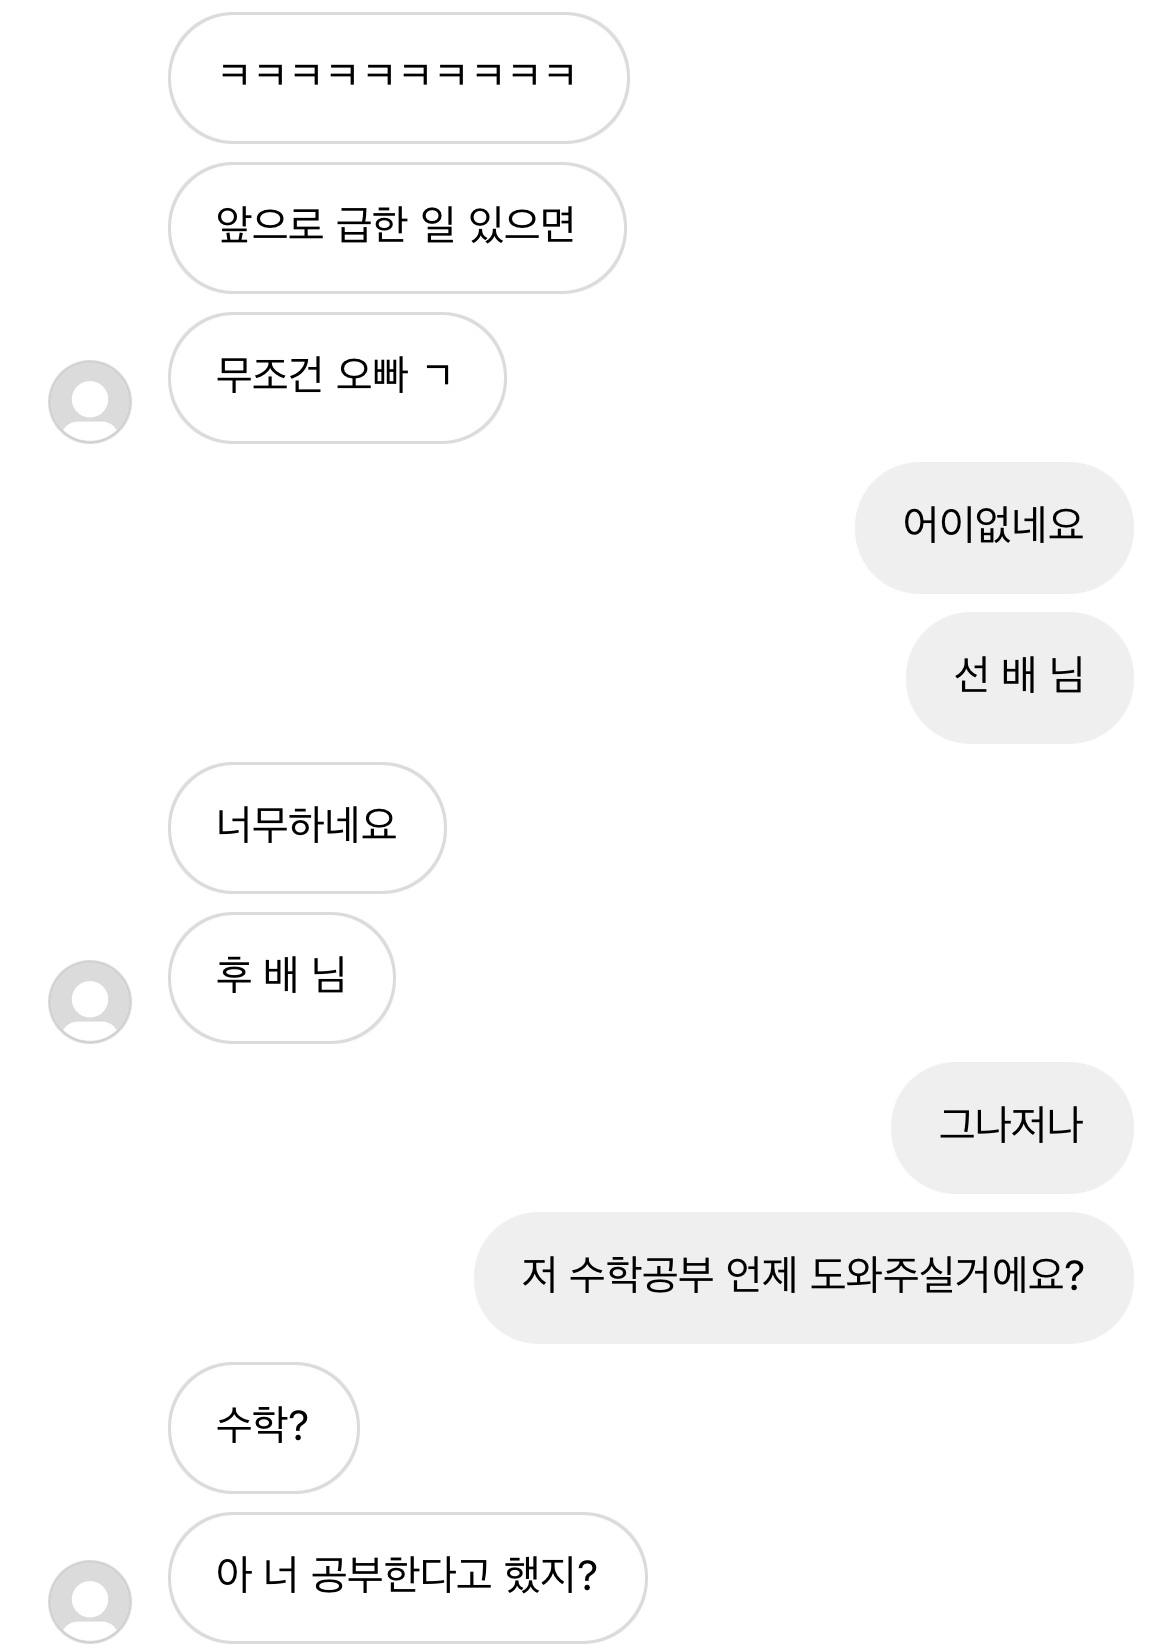Click the word 오빠 in the received message
The height and width of the screenshot is (1652, 1170).
coord(372,375)
